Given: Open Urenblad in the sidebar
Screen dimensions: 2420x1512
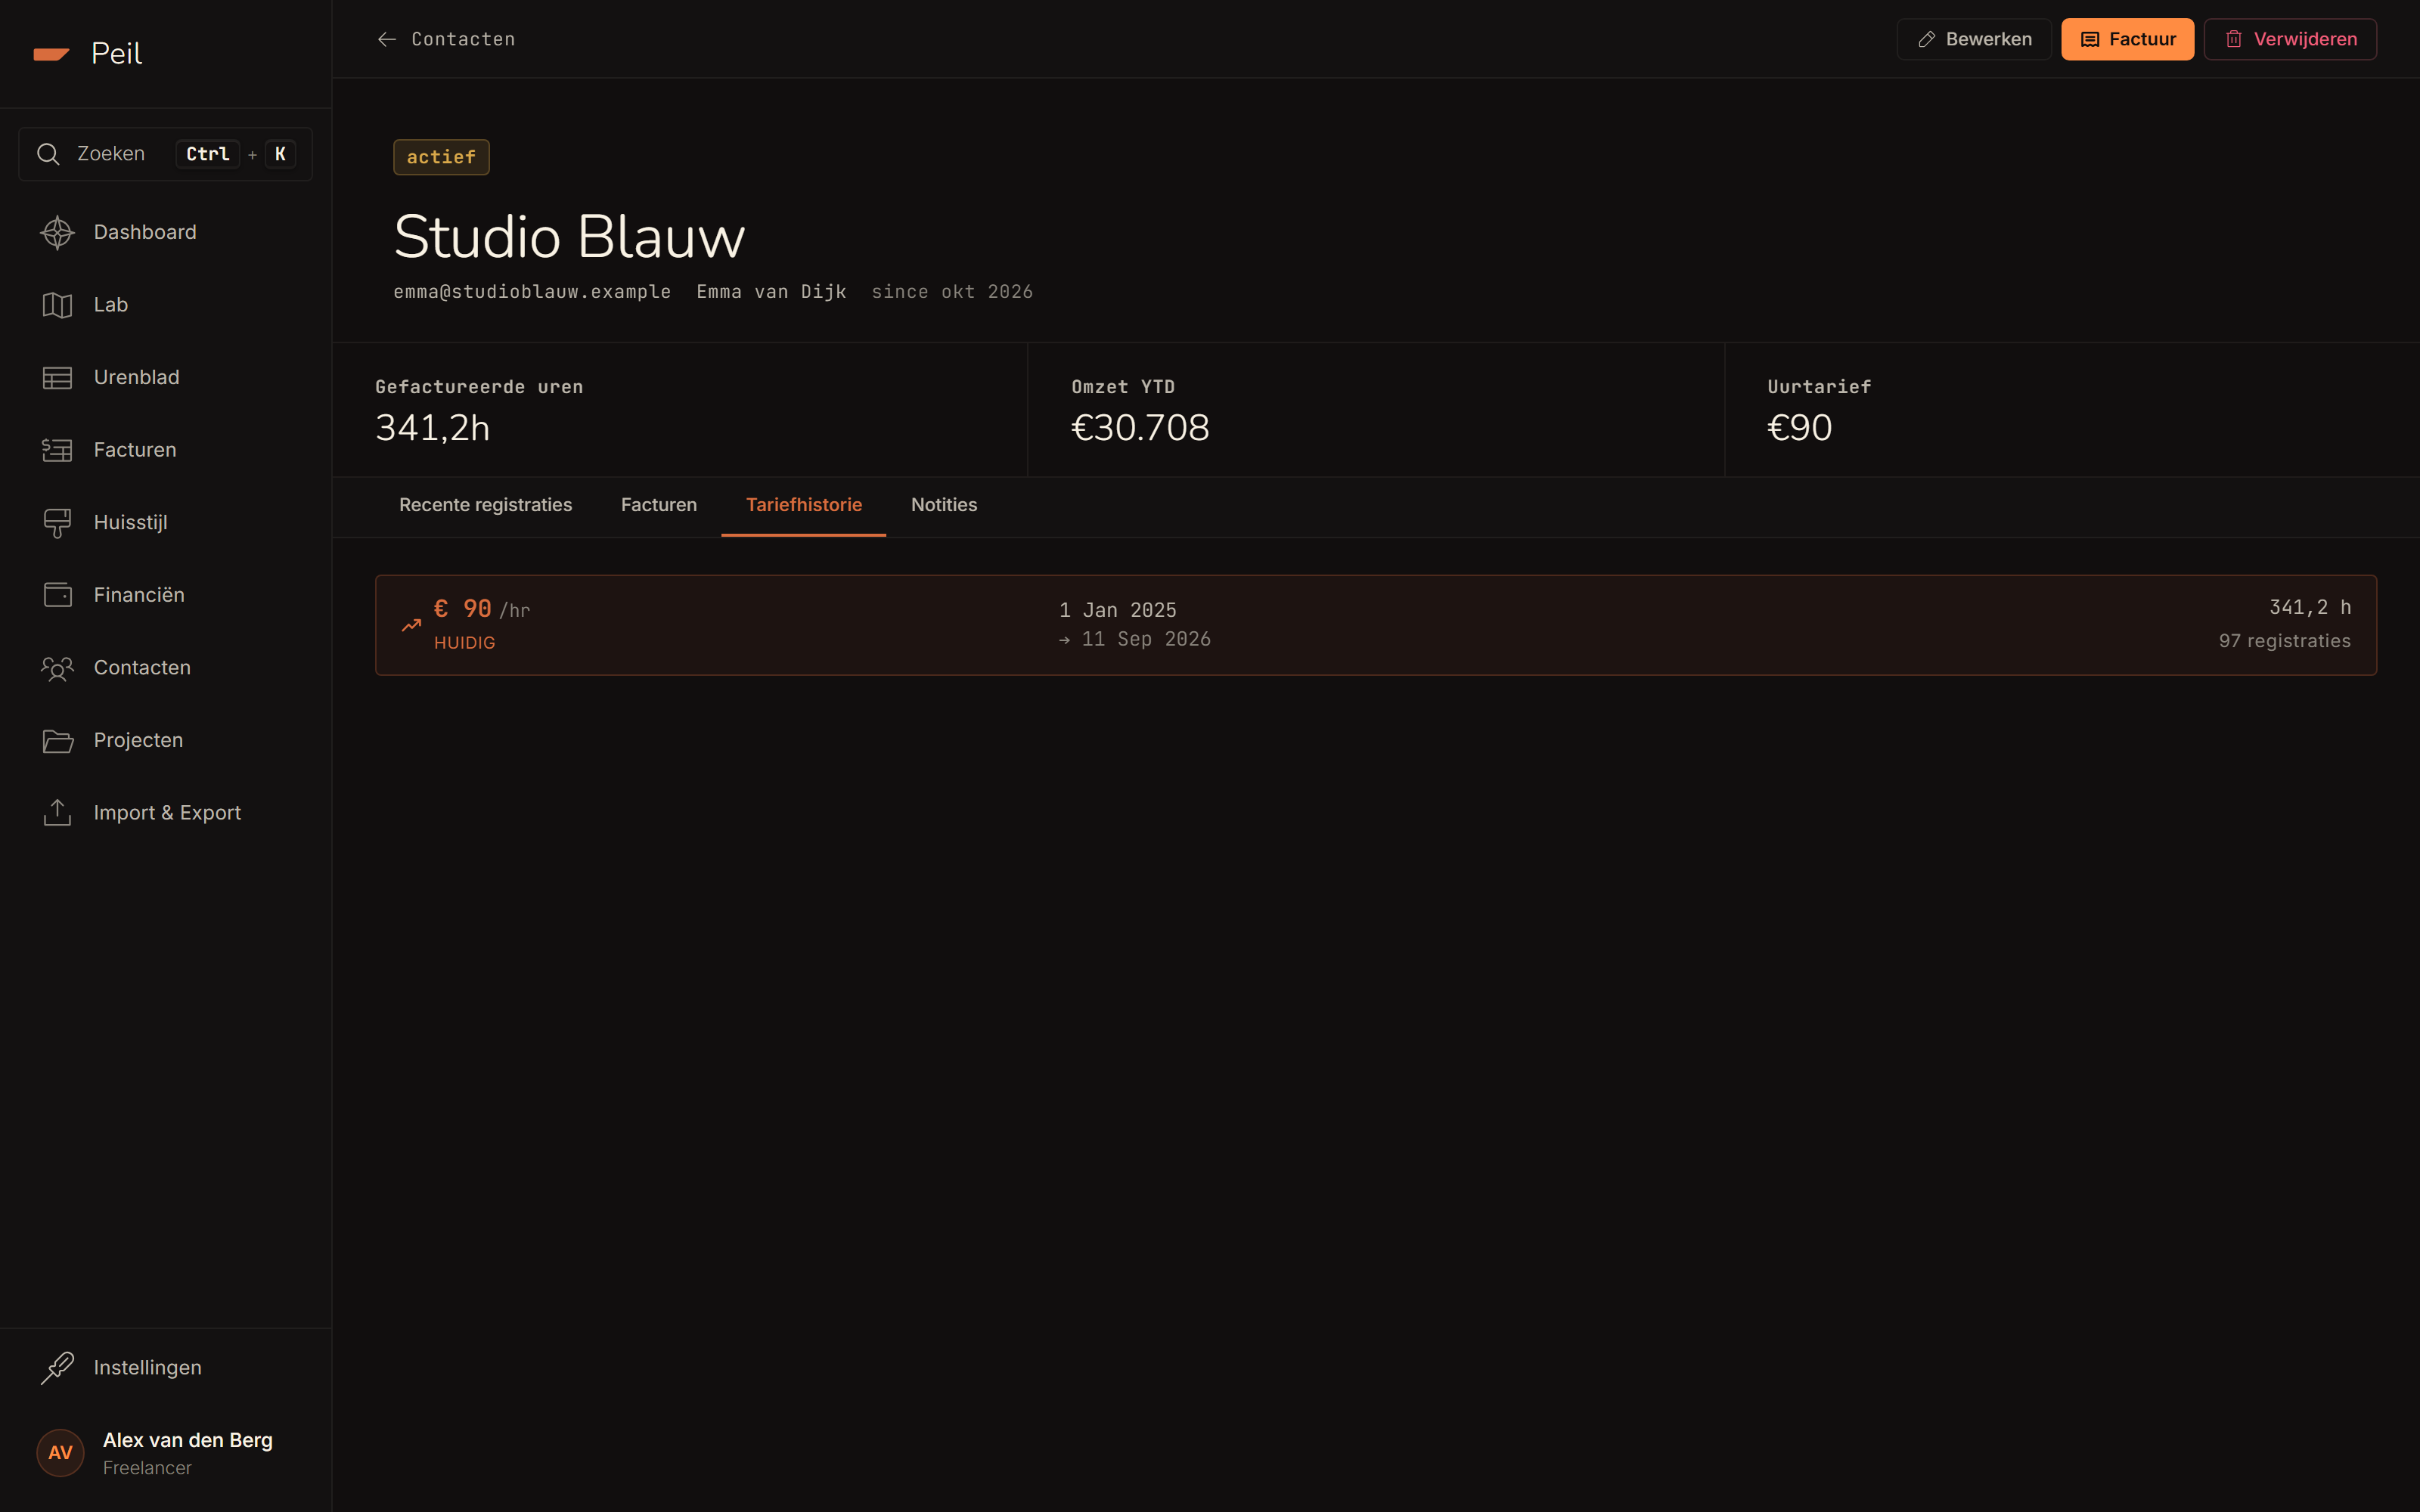Looking at the screenshot, I should coord(166,378).
